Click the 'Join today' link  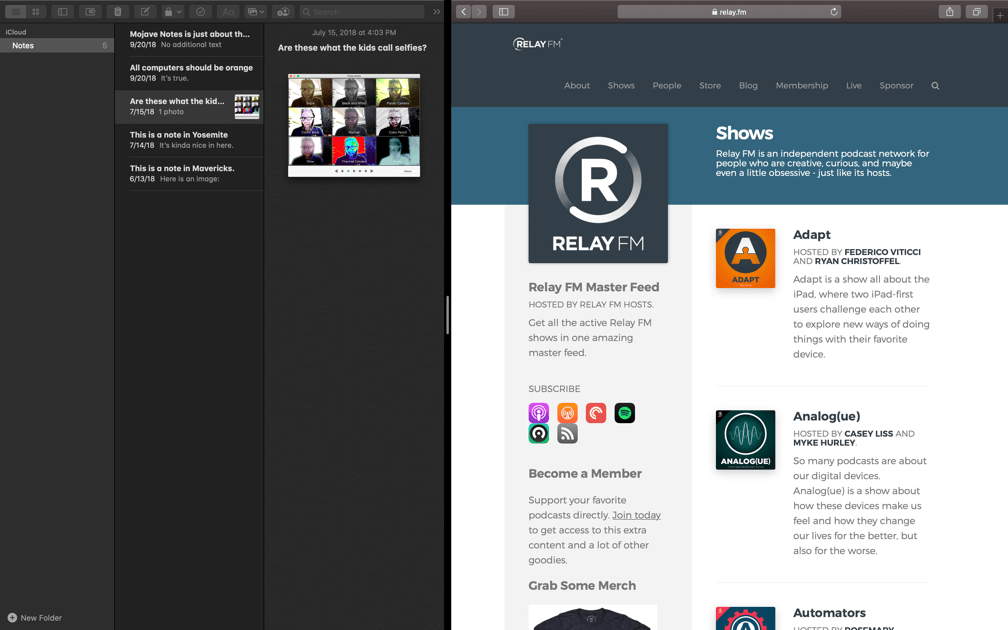tap(636, 515)
